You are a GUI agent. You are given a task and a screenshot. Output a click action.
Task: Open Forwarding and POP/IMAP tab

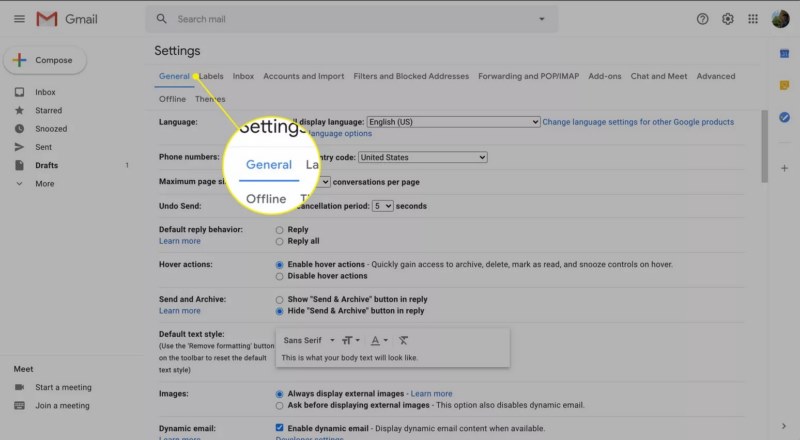(529, 76)
